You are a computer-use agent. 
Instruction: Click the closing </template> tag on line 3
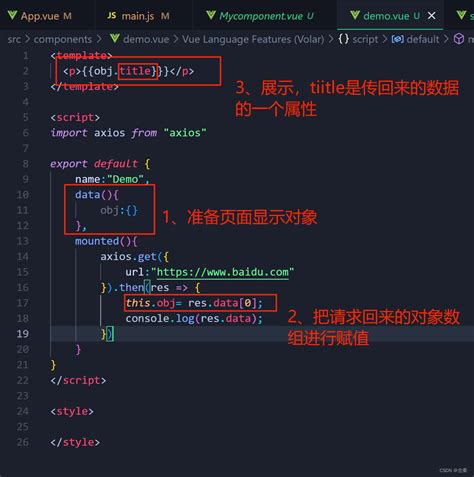(x=84, y=86)
